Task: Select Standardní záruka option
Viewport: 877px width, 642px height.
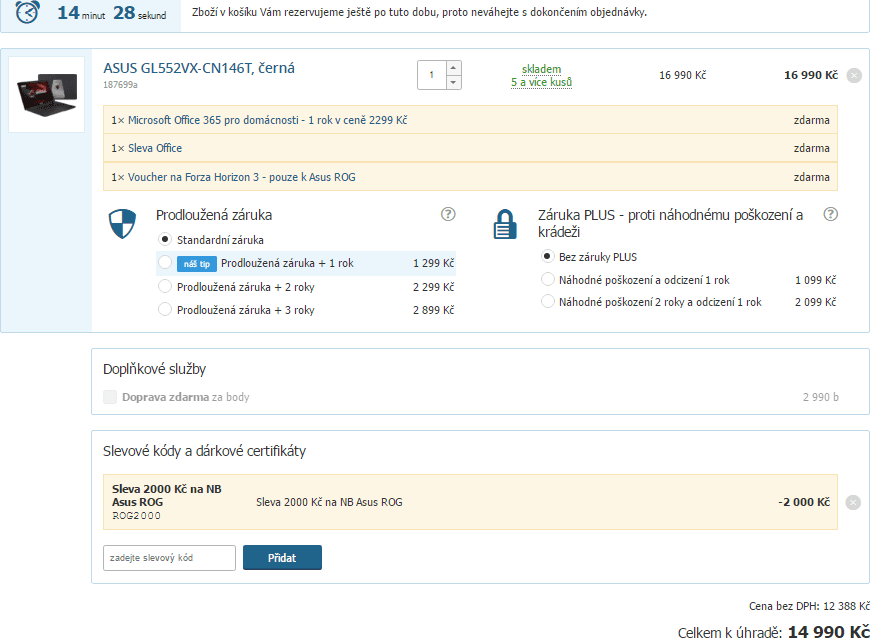Action: [164, 239]
